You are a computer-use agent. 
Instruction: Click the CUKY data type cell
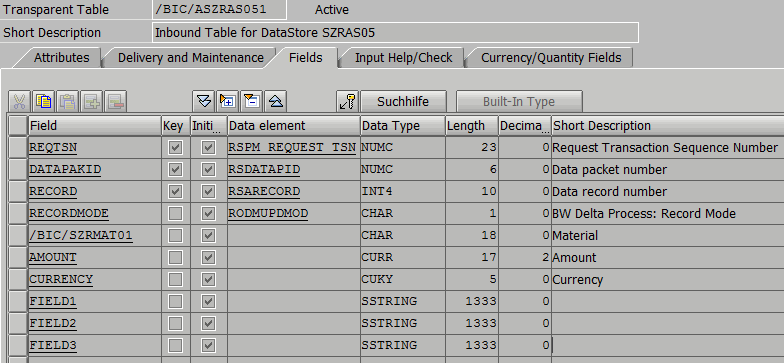pos(402,280)
